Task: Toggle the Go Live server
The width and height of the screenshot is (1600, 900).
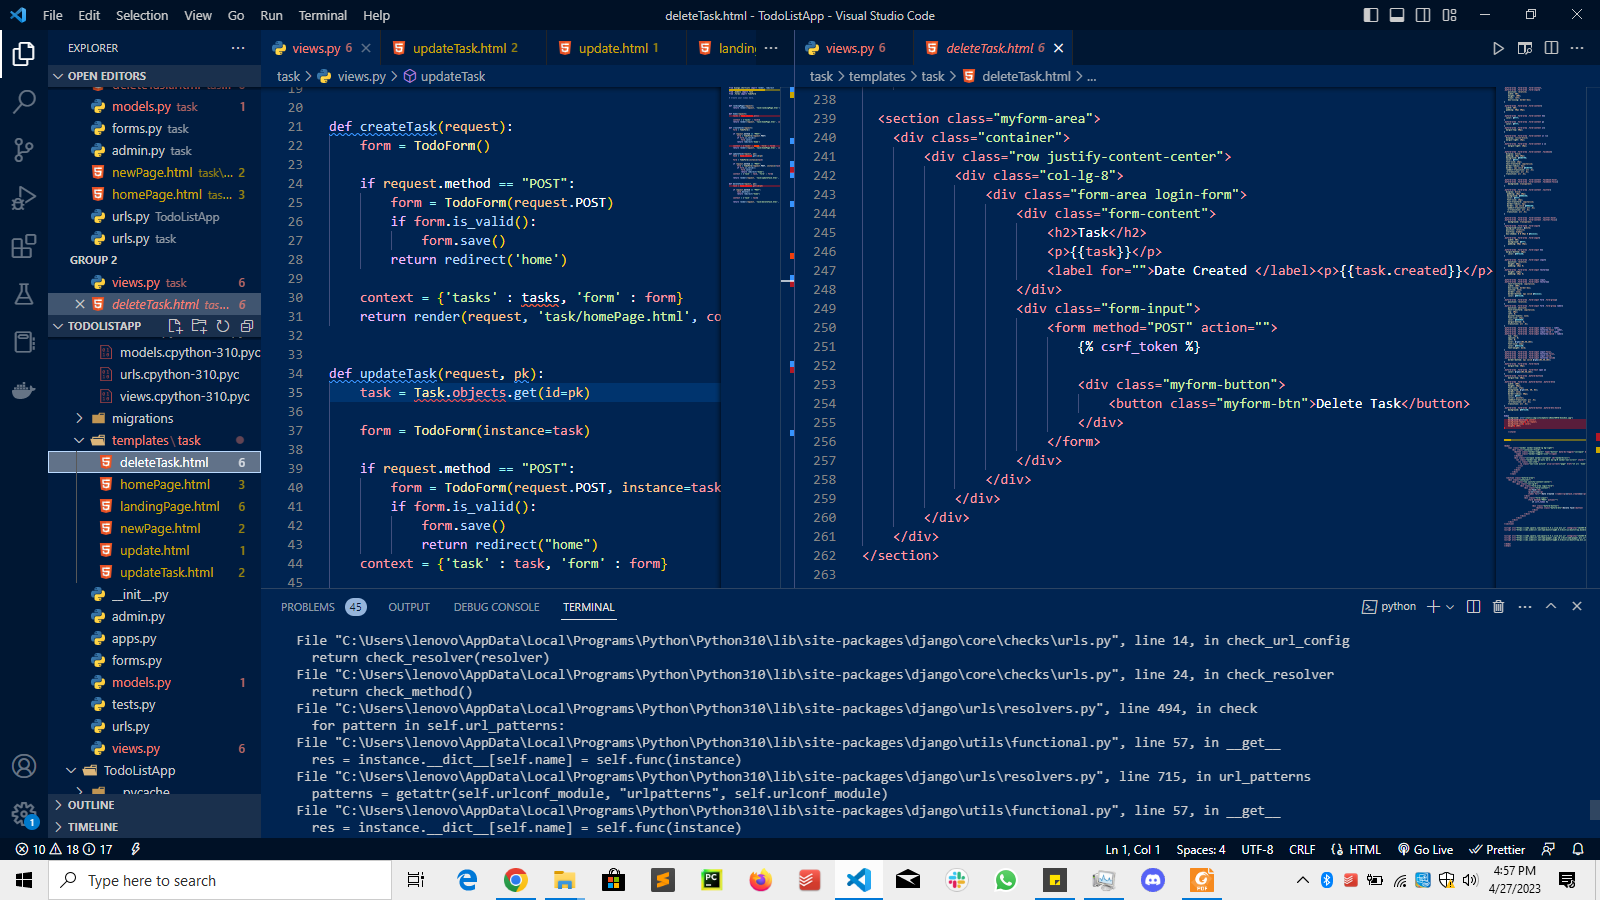Action: click(1425, 849)
